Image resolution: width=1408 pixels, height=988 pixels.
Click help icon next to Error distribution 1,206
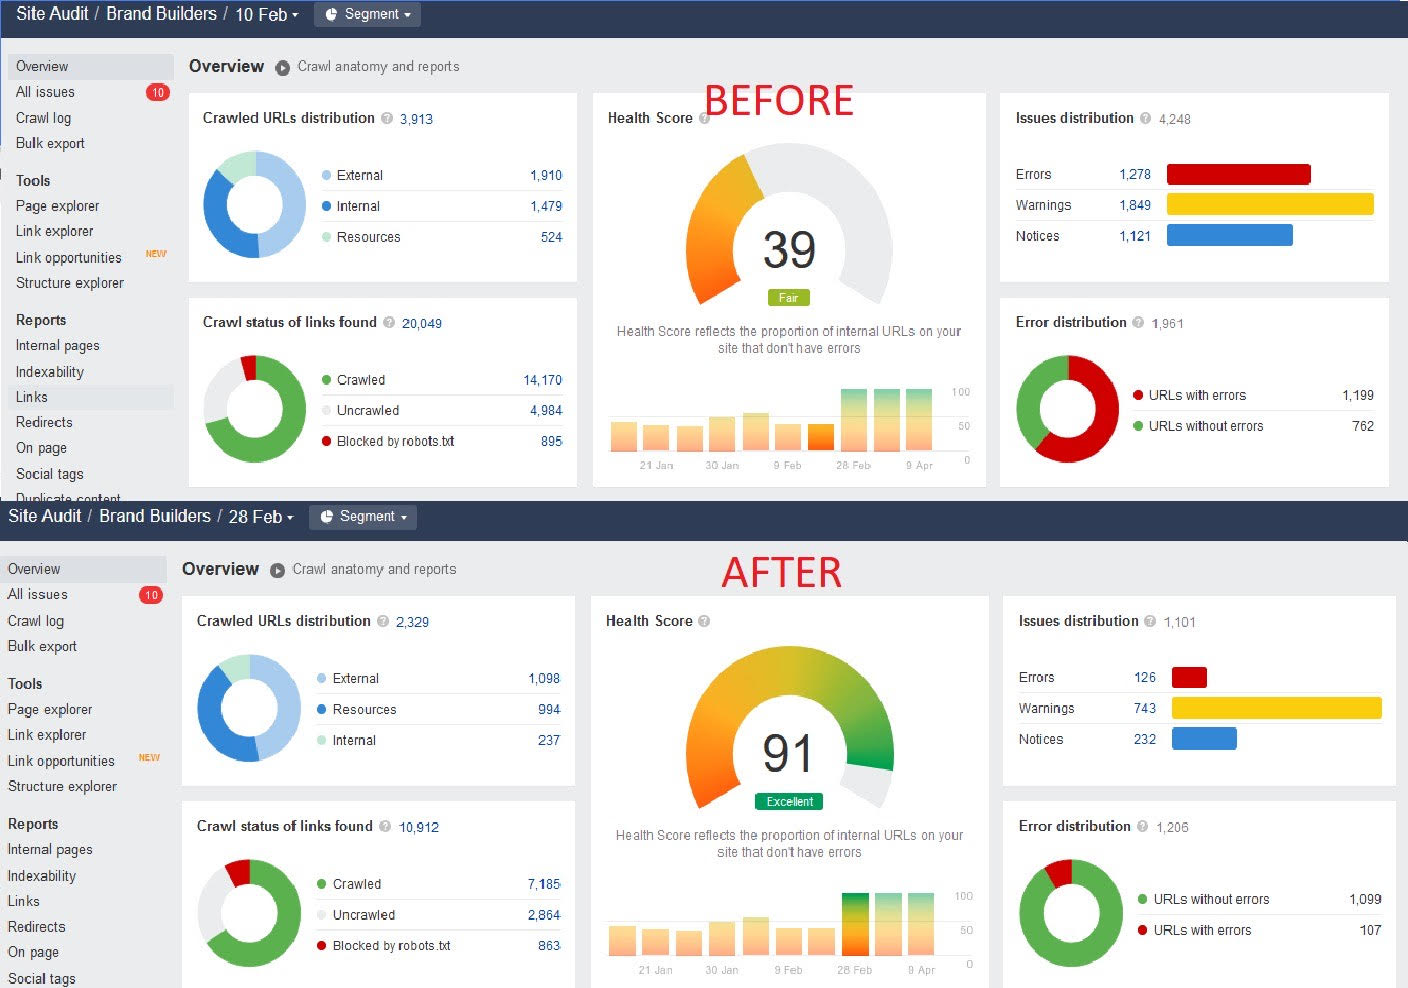point(1142,826)
